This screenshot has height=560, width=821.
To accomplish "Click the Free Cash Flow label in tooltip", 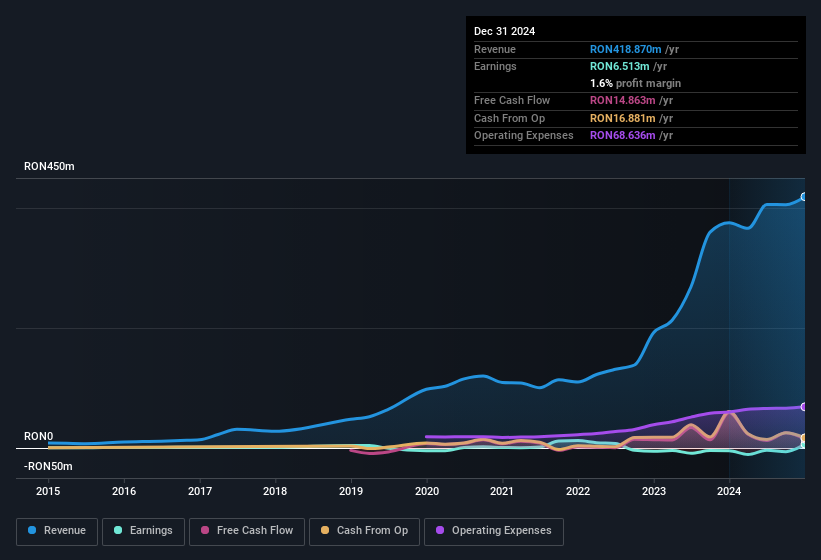I will click(x=512, y=100).
